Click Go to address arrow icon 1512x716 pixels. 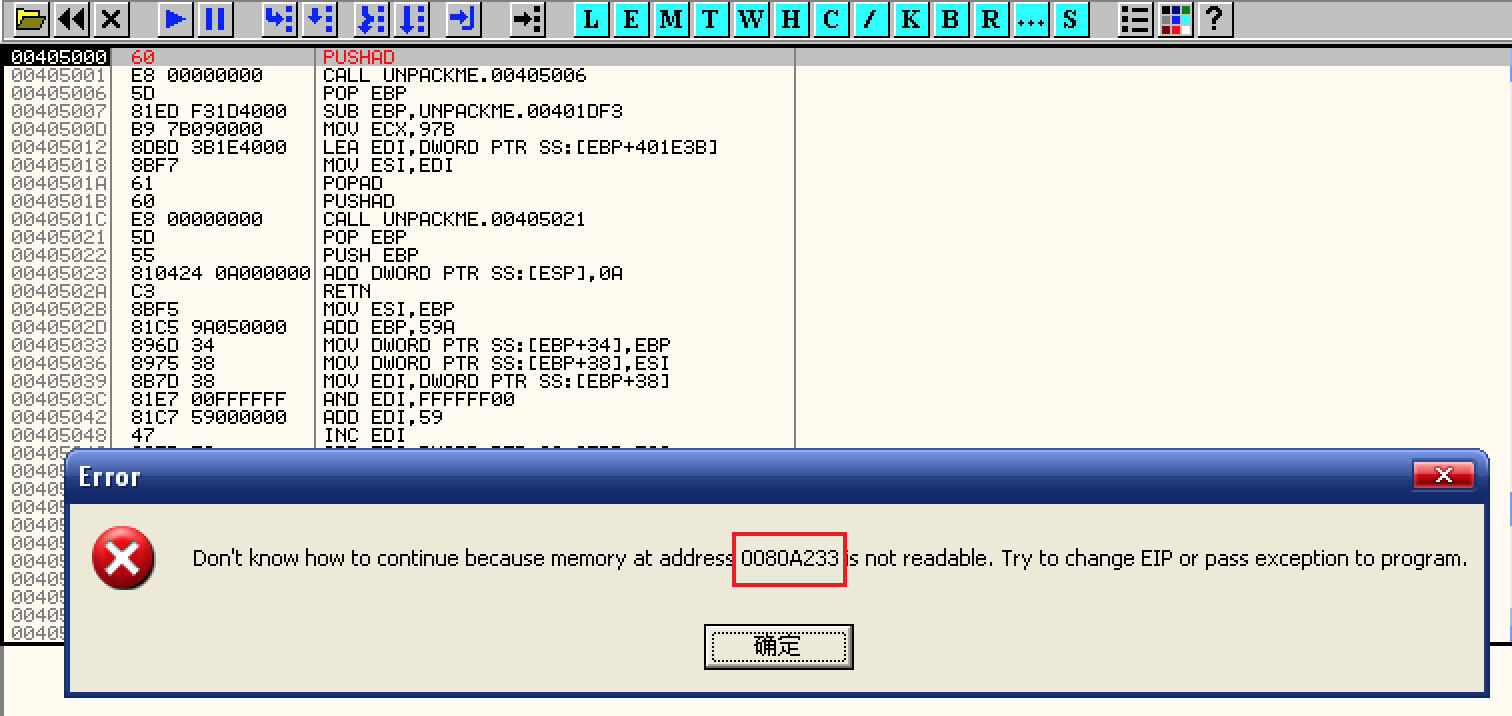point(526,18)
